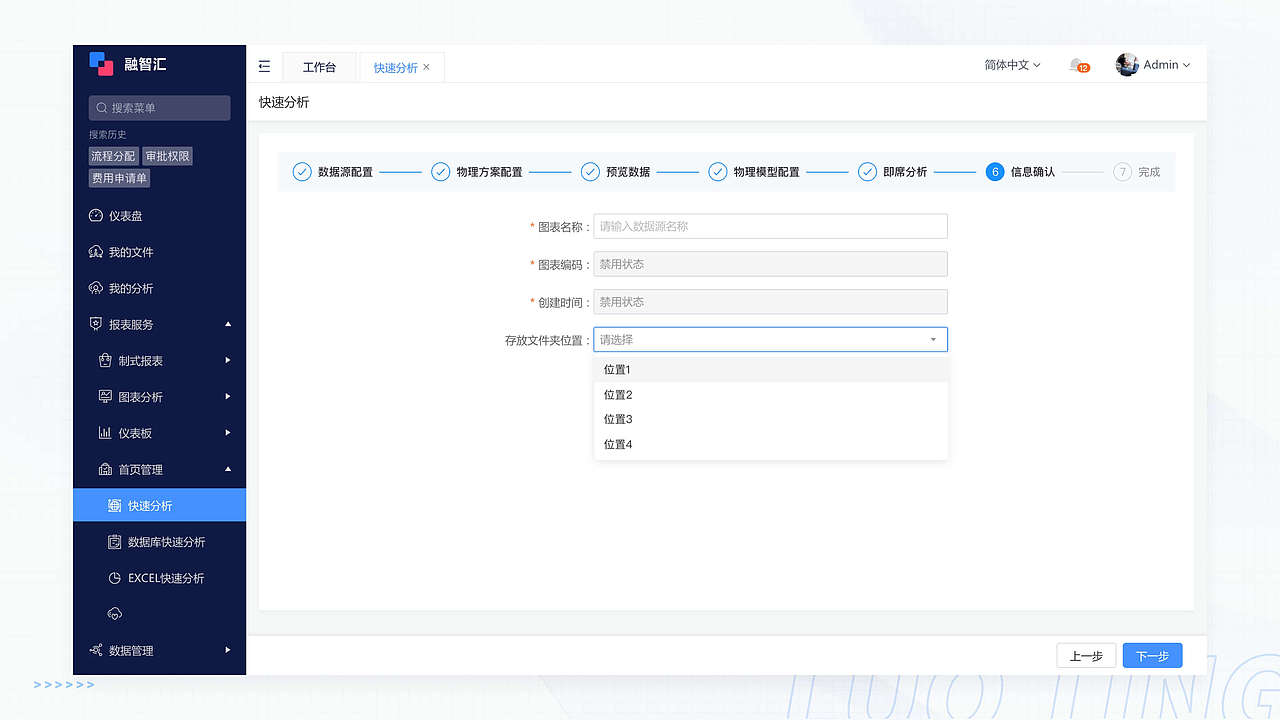Image resolution: width=1280 pixels, height=720 pixels.
Task: Open the 存放文件夹位置 select box
Action: [x=770, y=340]
